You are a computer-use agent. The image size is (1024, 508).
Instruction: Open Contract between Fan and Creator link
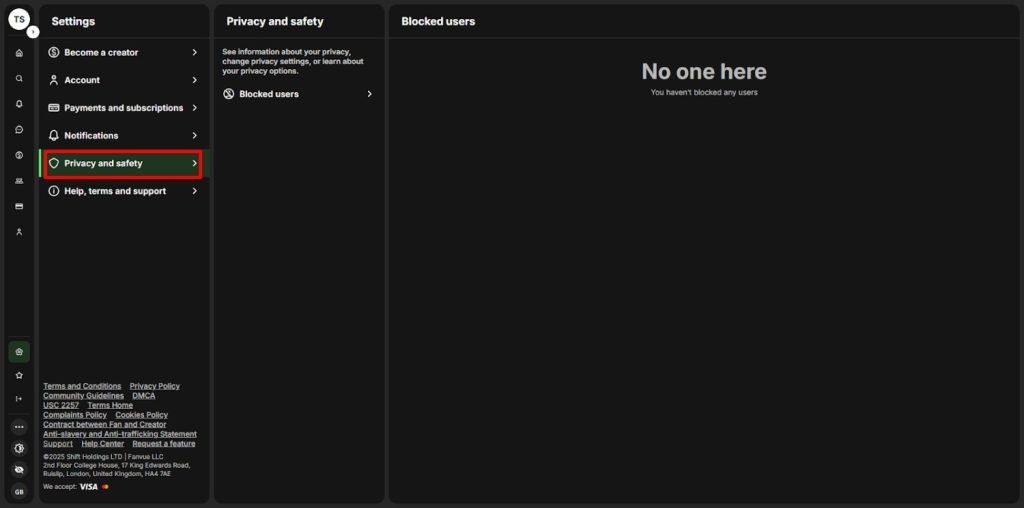104,424
